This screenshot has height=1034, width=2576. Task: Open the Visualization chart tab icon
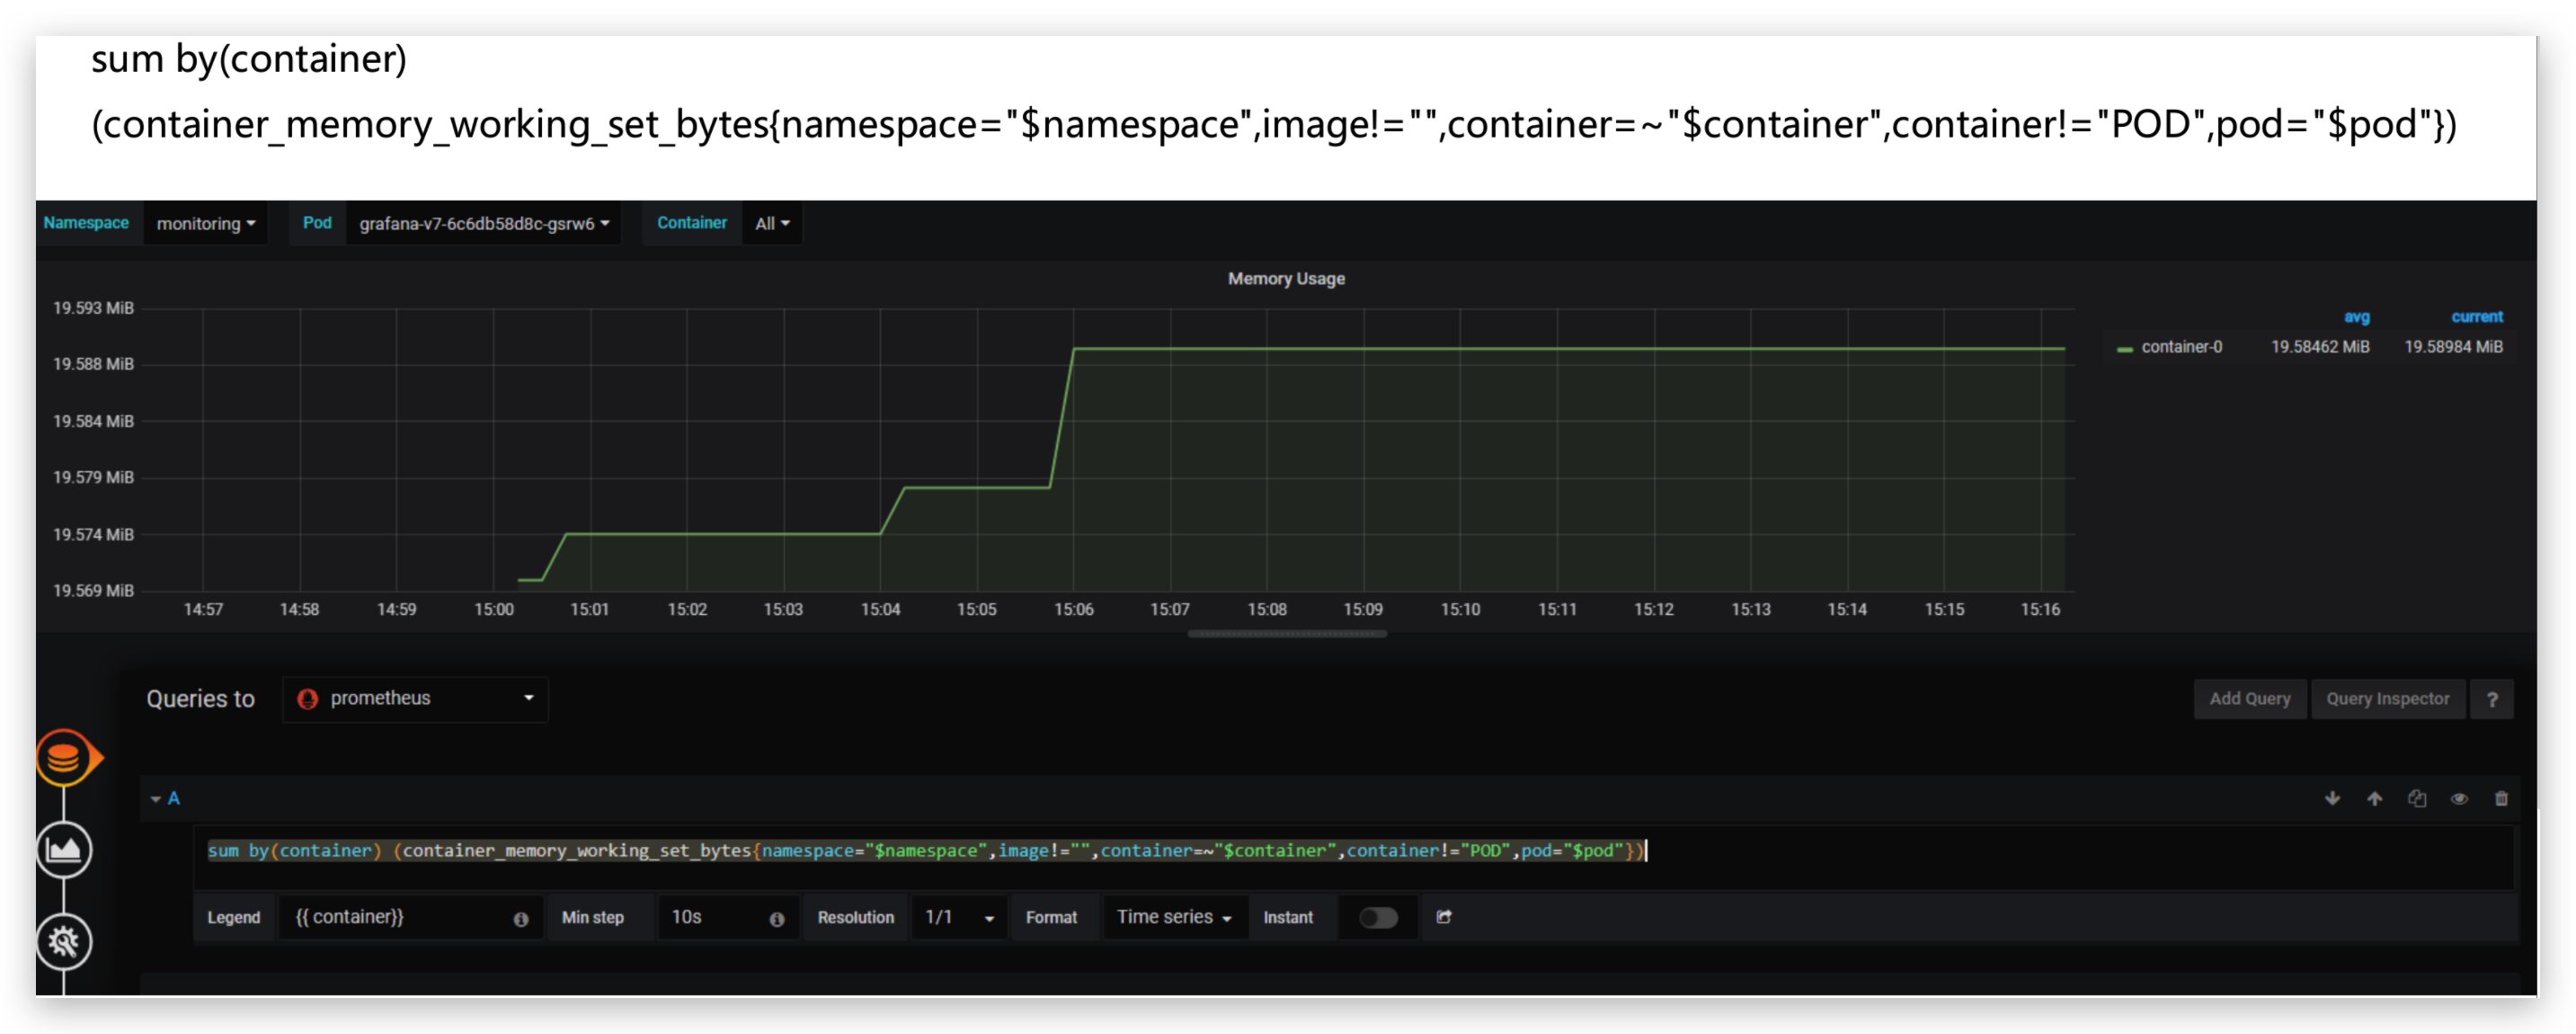coord(64,850)
